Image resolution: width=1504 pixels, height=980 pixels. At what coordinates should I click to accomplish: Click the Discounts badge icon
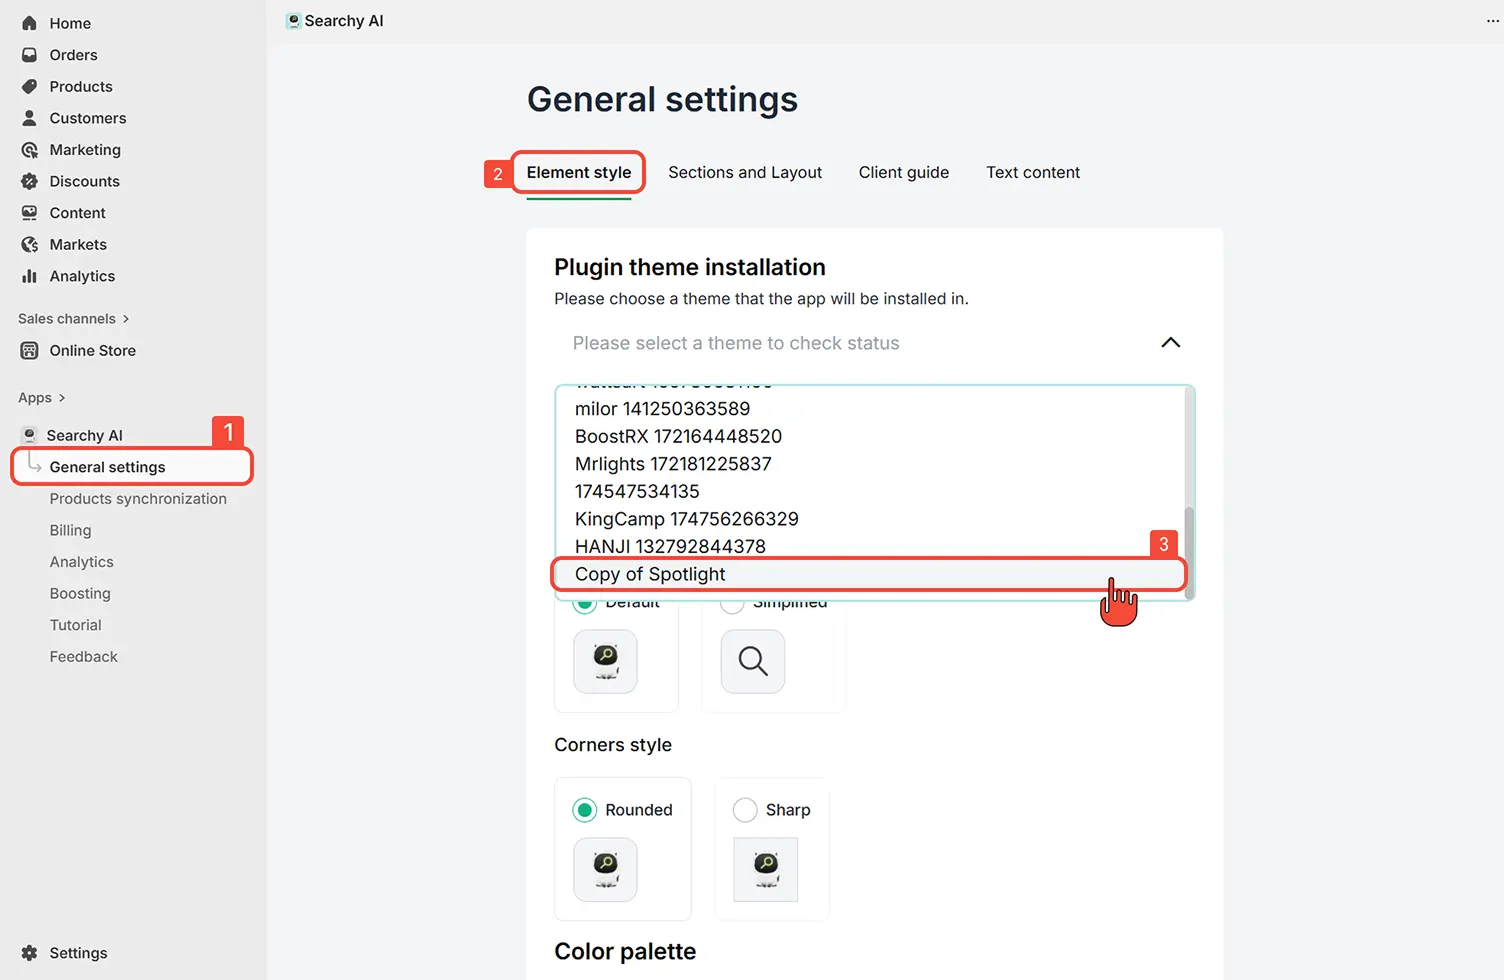point(29,181)
